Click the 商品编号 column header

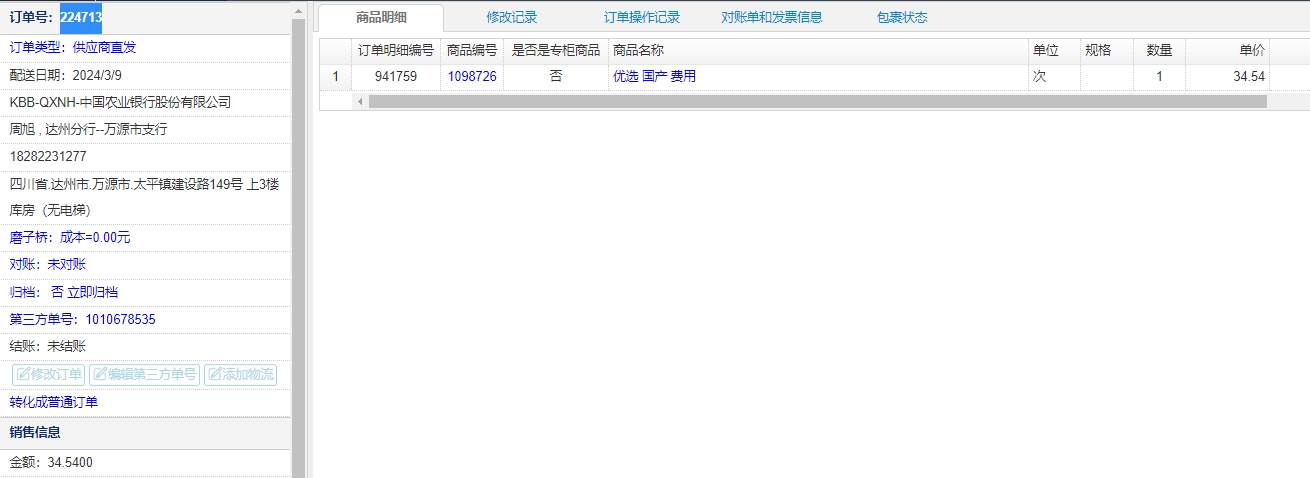[472, 50]
